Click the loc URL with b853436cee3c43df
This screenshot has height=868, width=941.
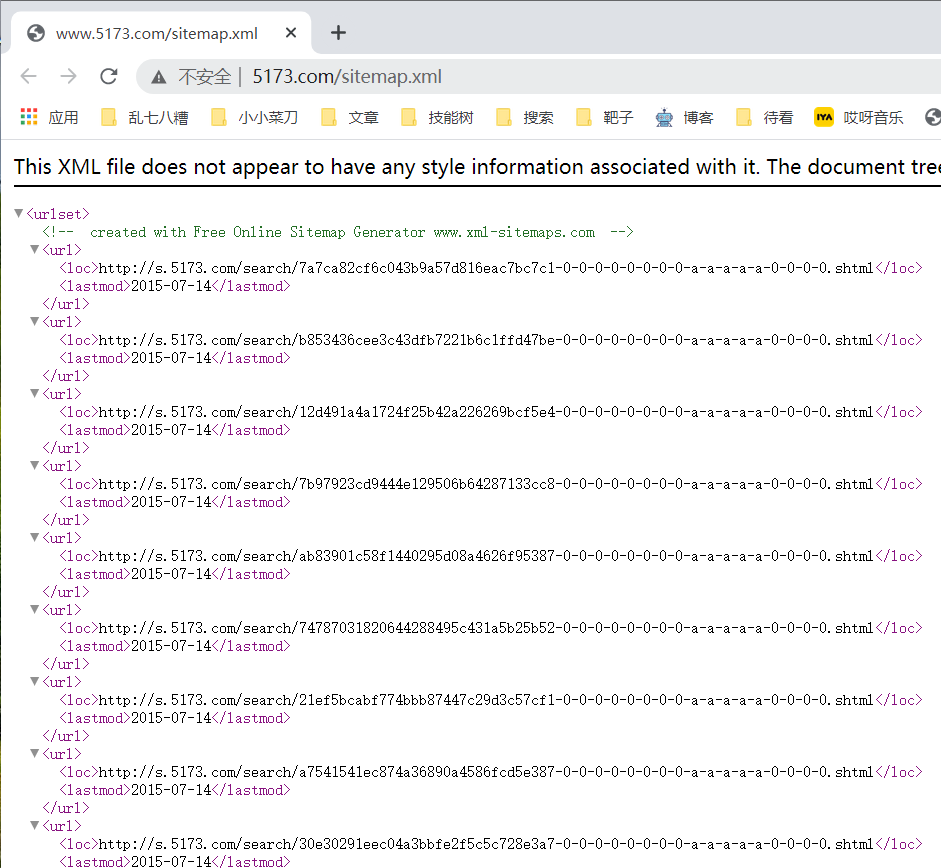[486, 340]
